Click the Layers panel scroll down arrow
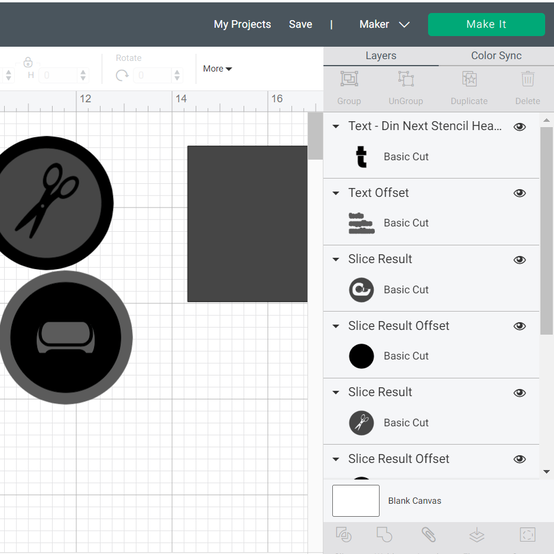Image resolution: width=554 pixels, height=554 pixels. point(547,472)
